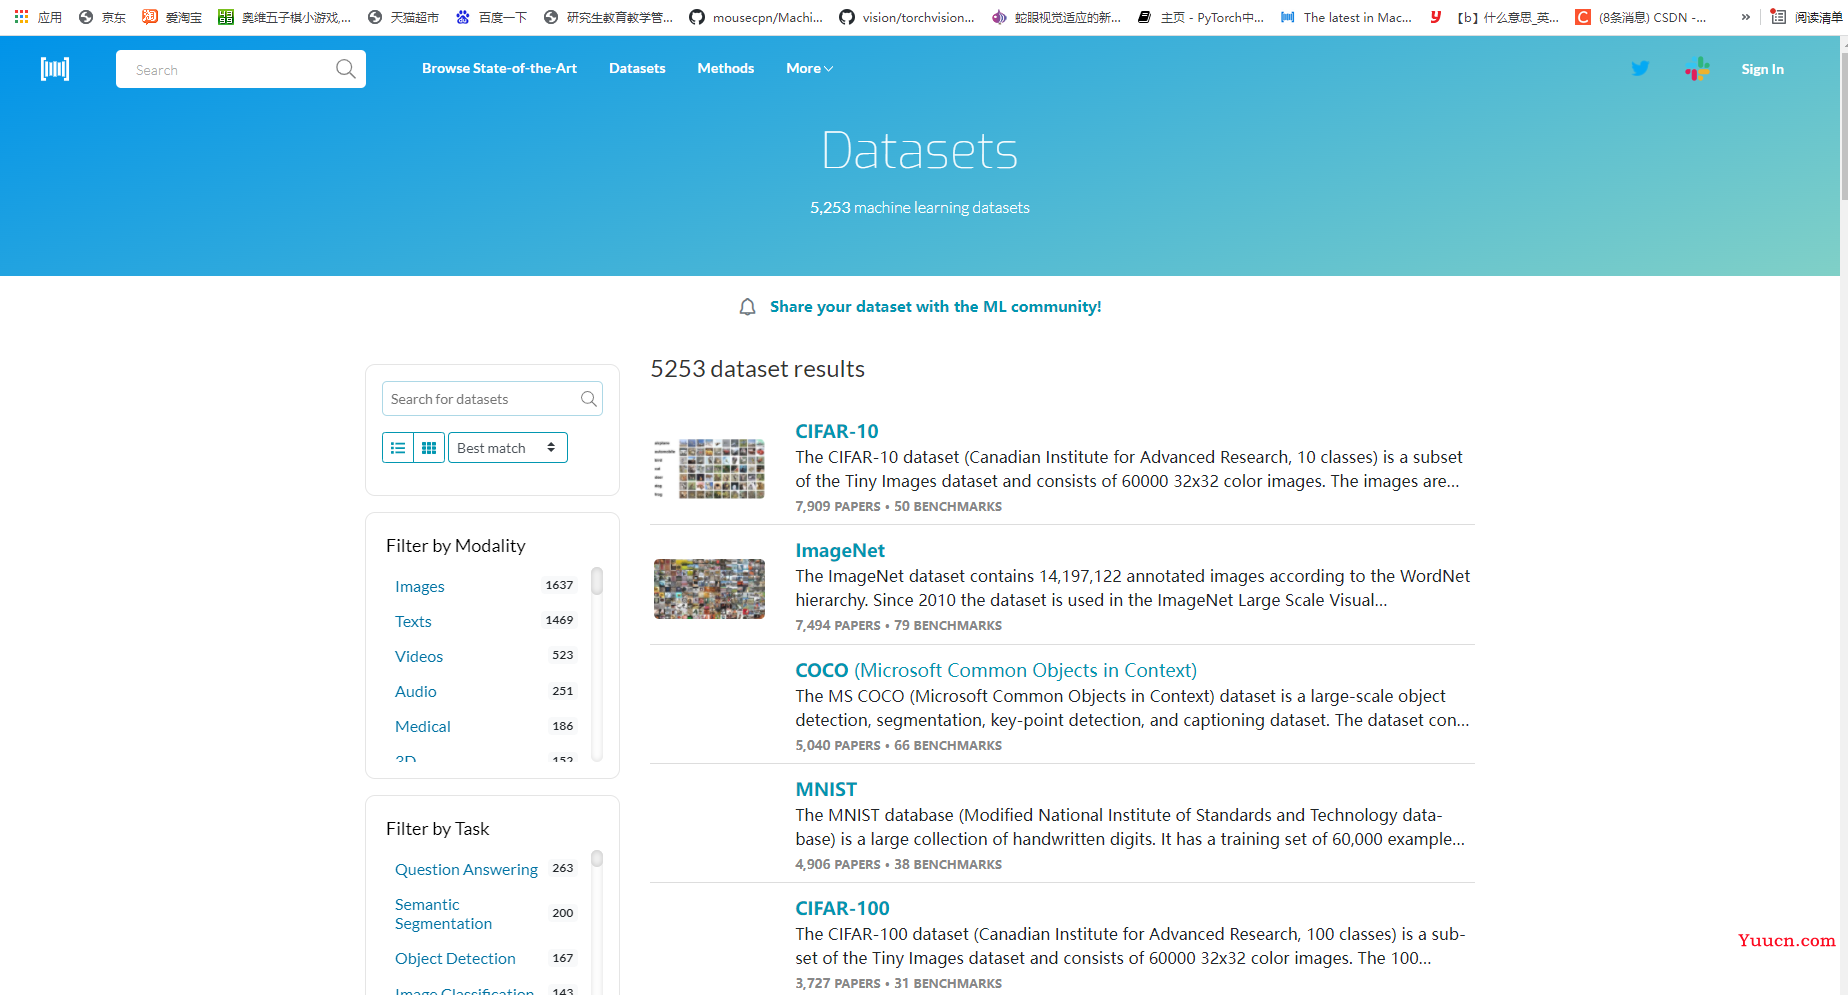The height and width of the screenshot is (995, 1848).
Task: Open the MNIST dataset link
Action: pyautogui.click(x=826, y=789)
